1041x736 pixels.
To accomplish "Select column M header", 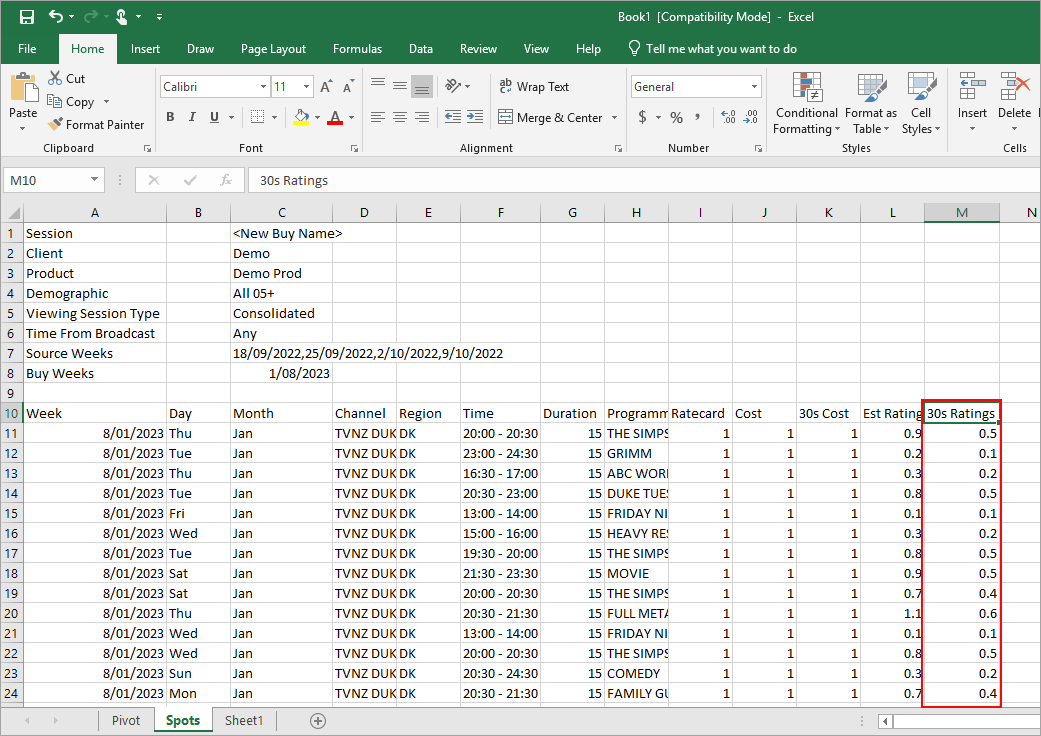I will click(x=961, y=213).
